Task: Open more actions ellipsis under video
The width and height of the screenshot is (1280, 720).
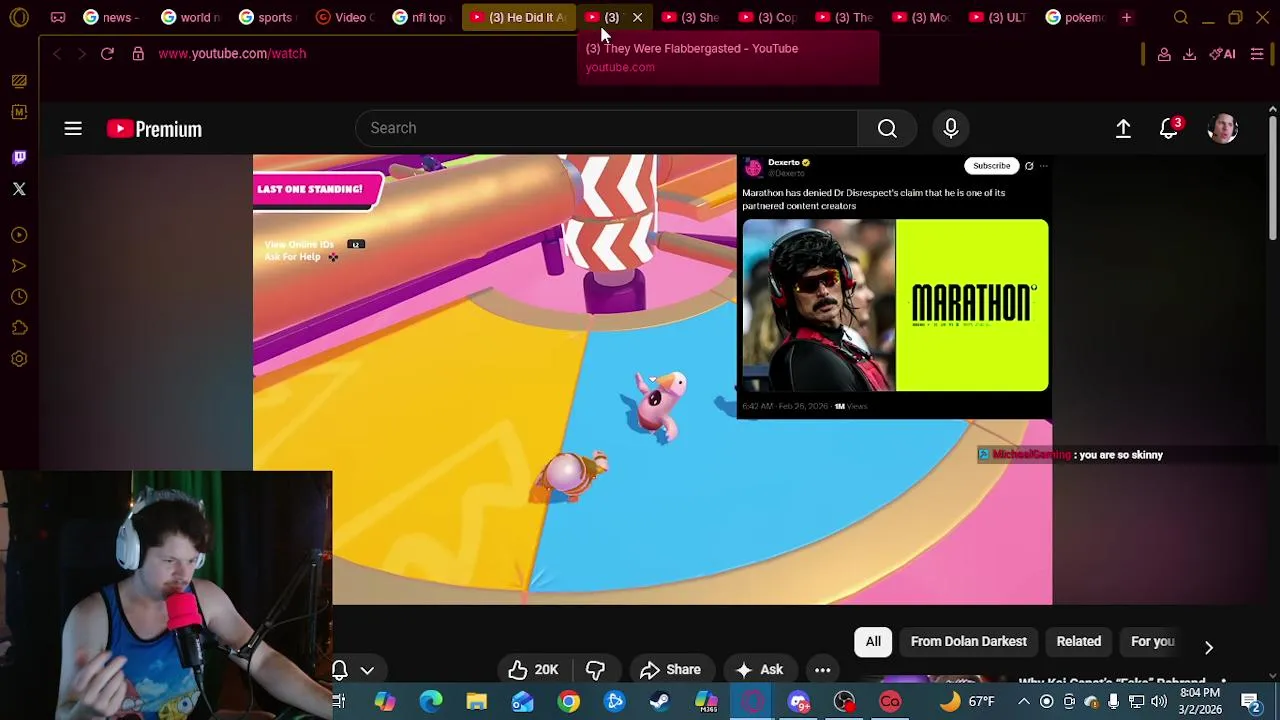Action: click(822, 670)
